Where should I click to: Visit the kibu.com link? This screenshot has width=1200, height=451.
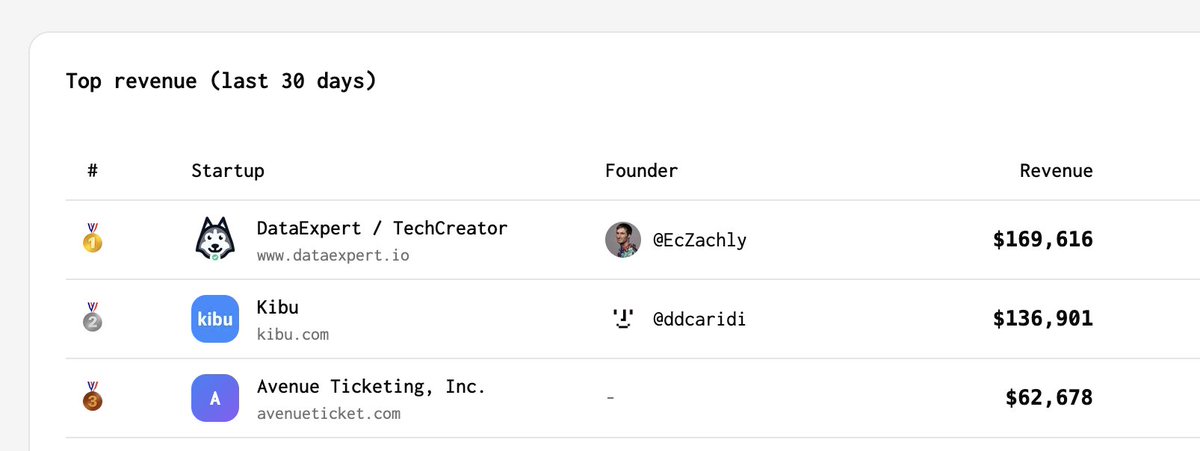pos(293,334)
